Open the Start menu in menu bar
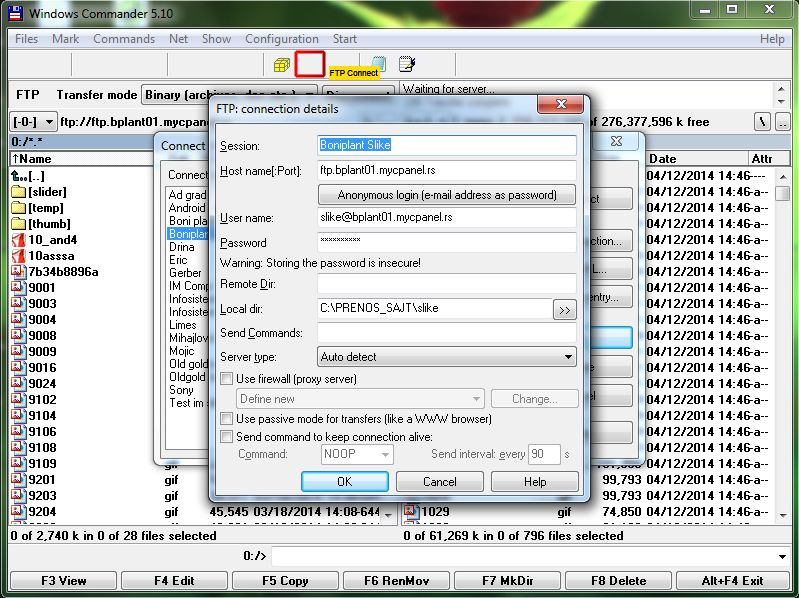 click(344, 39)
